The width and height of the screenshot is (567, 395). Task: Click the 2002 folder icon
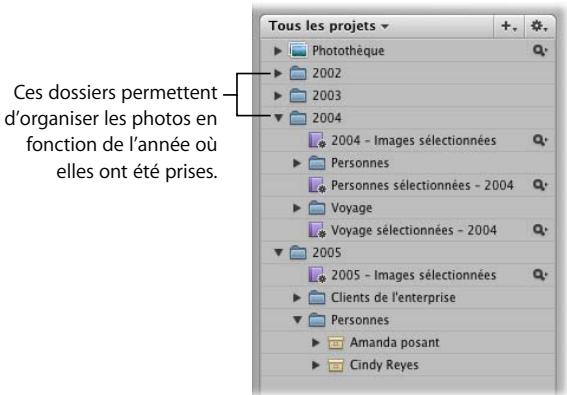[298, 73]
